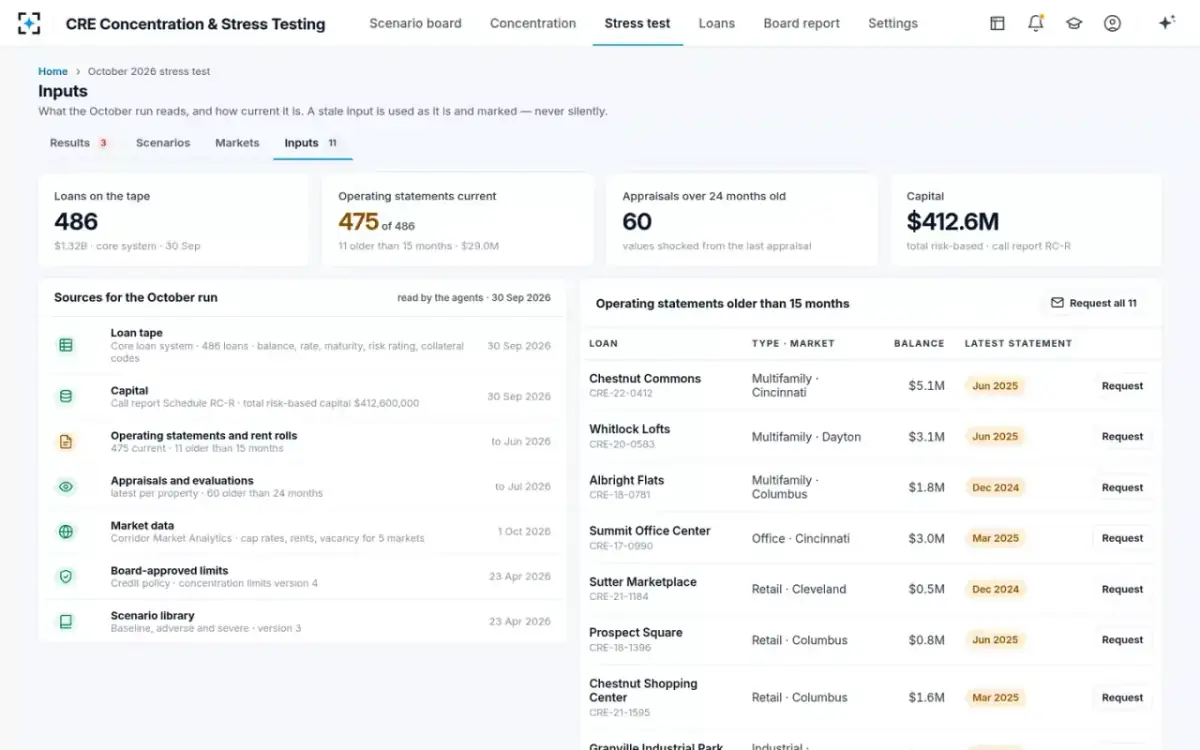Click the loan ID CRE-22-0412
Viewport: 1200px width, 750px height.
(621, 394)
